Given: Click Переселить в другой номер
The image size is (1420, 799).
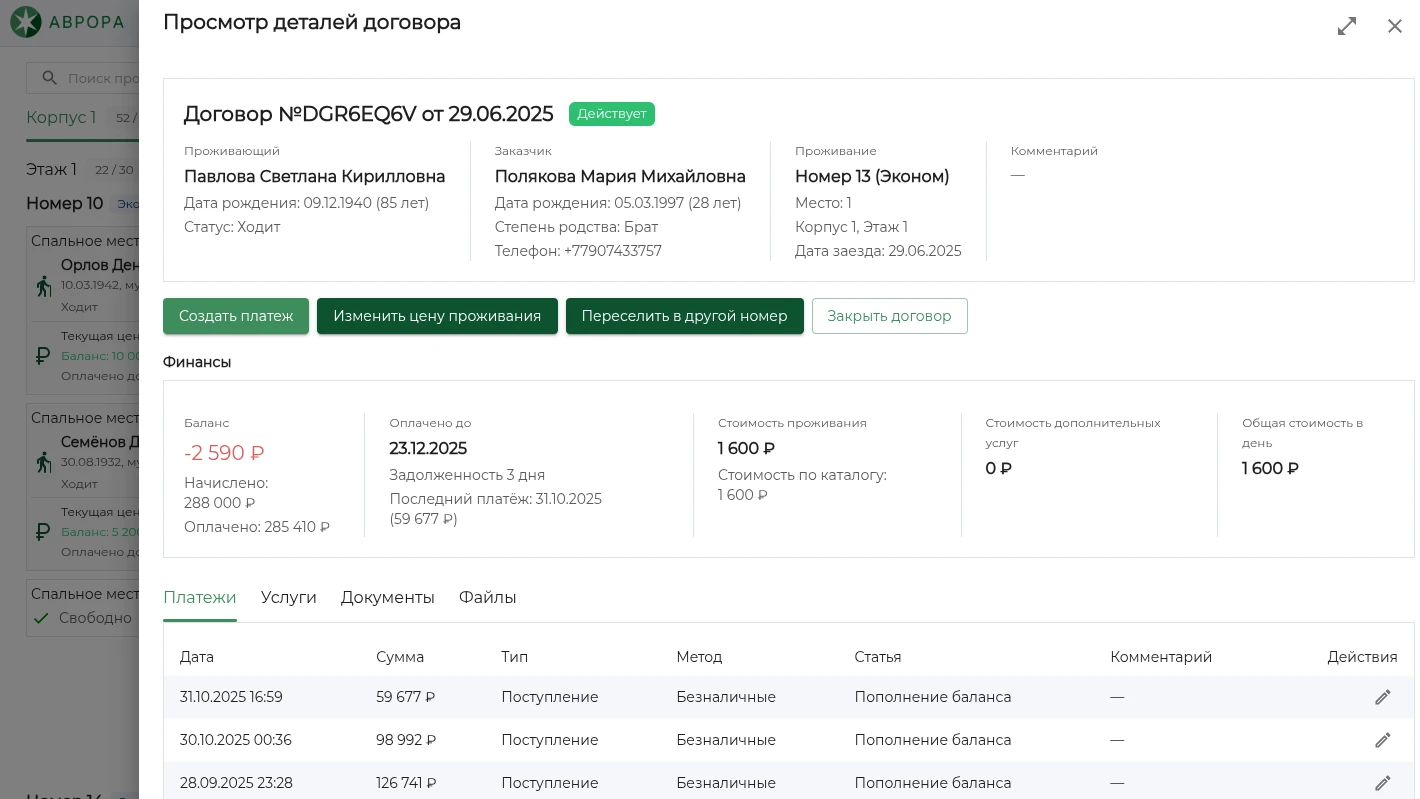Looking at the screenshot, I should click(684, 316).
